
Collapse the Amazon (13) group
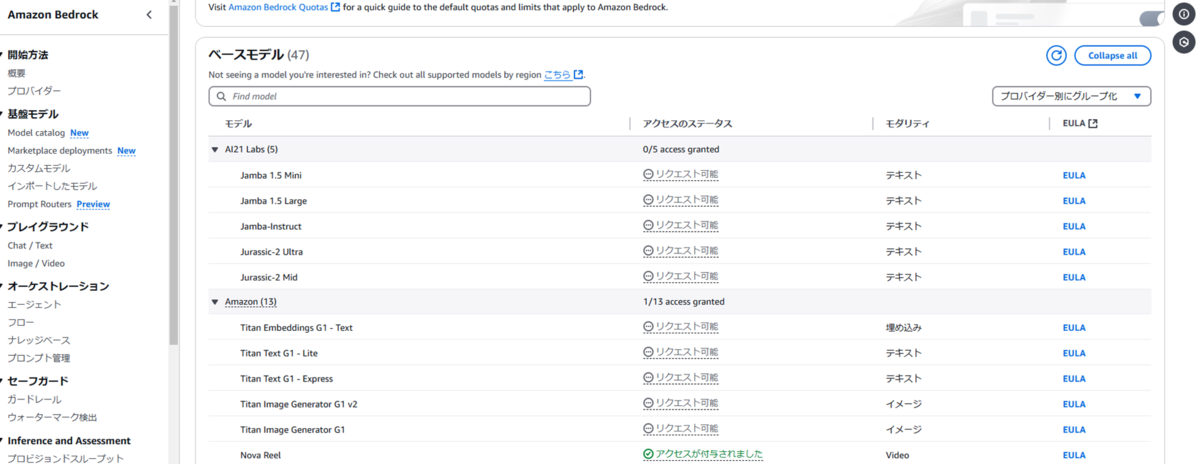214,302
